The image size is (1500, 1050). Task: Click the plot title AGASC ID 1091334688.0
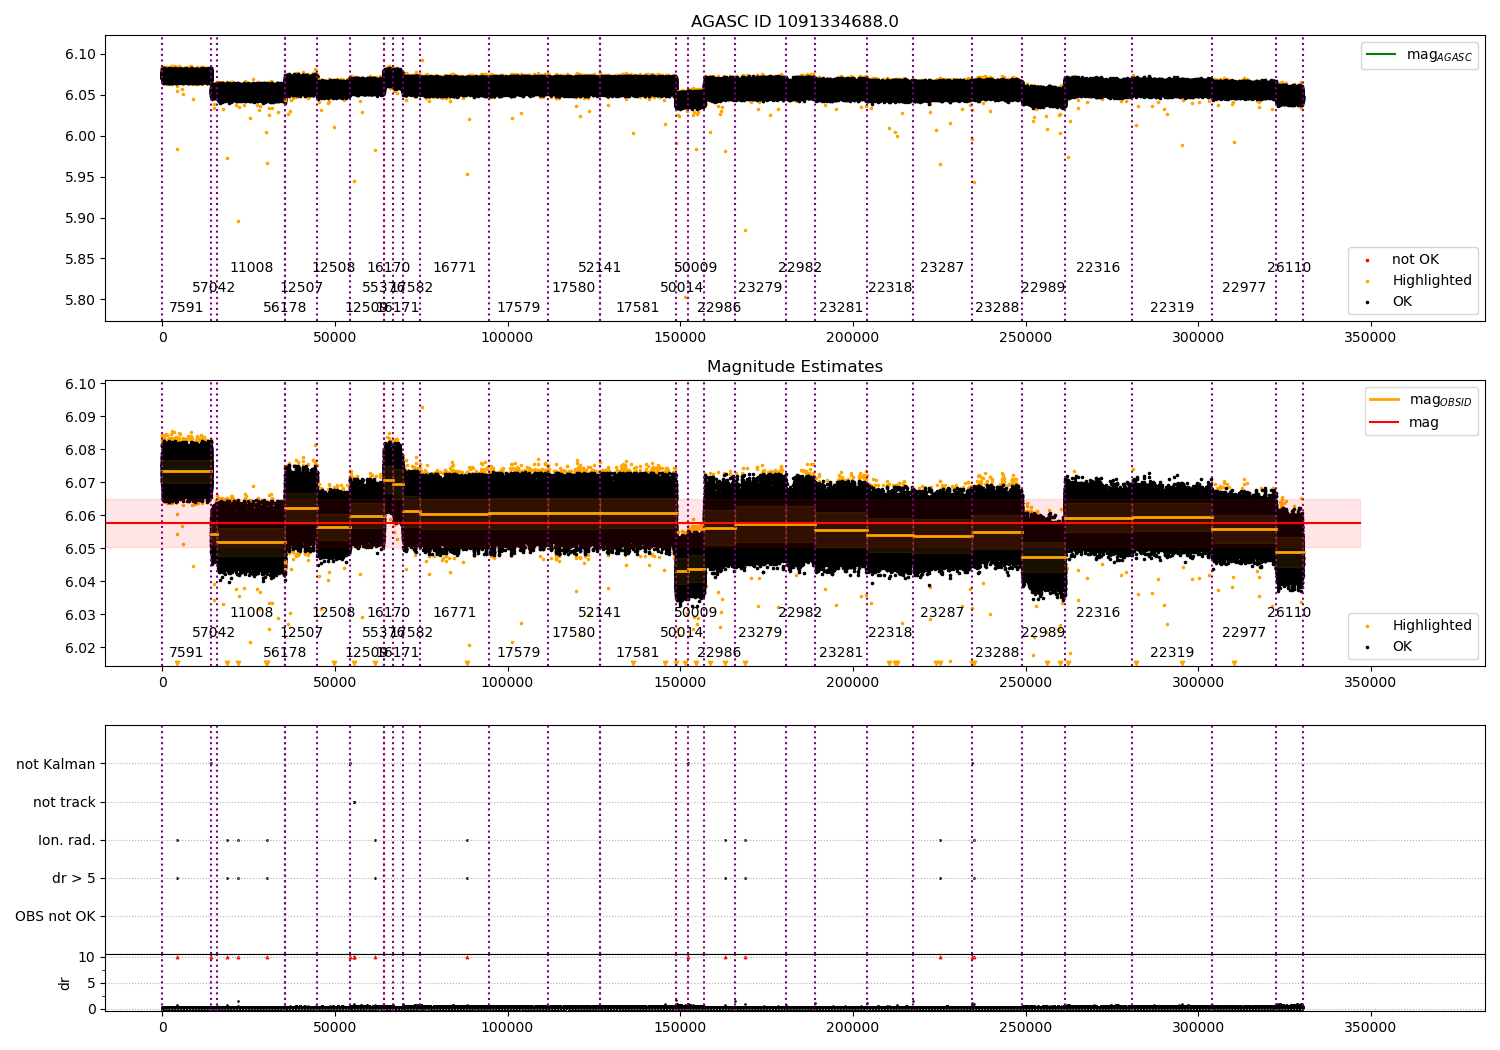(x=795, y=22)
